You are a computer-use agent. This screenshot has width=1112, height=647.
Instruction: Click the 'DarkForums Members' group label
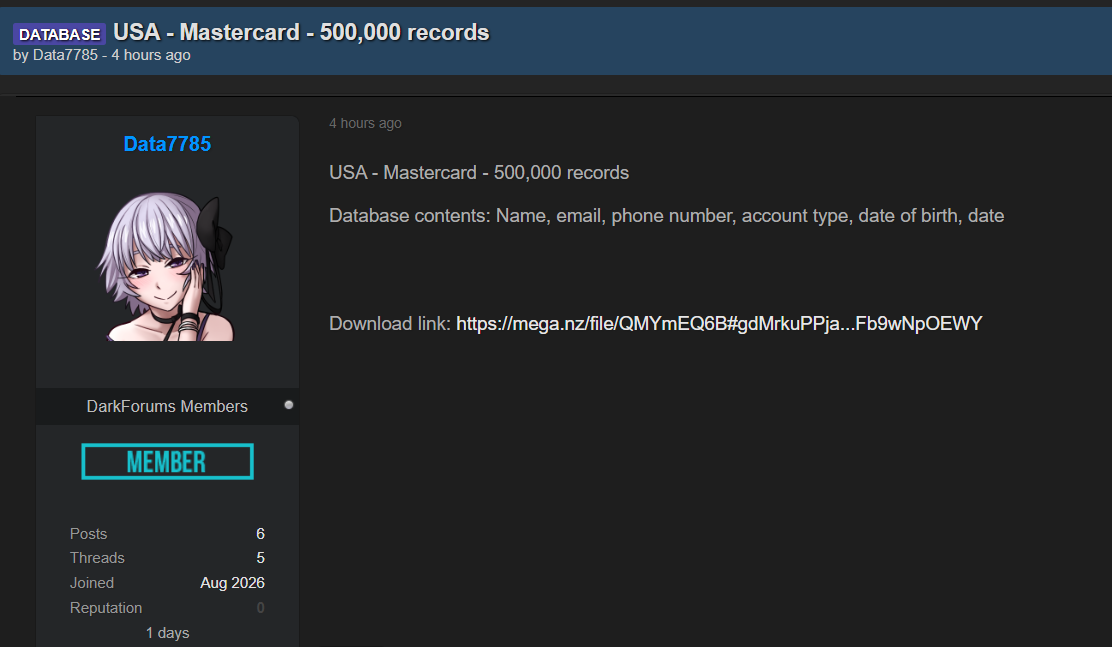click(167, 407)
